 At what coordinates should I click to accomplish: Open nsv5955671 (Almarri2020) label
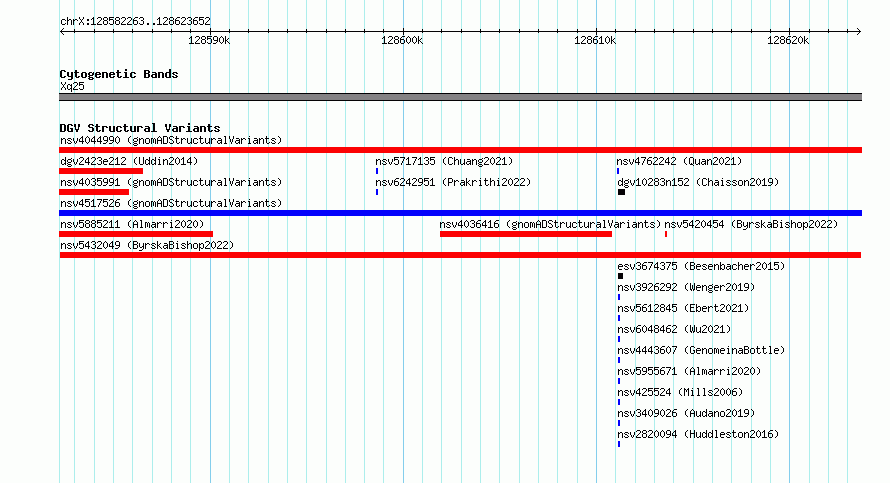point(689,371)
